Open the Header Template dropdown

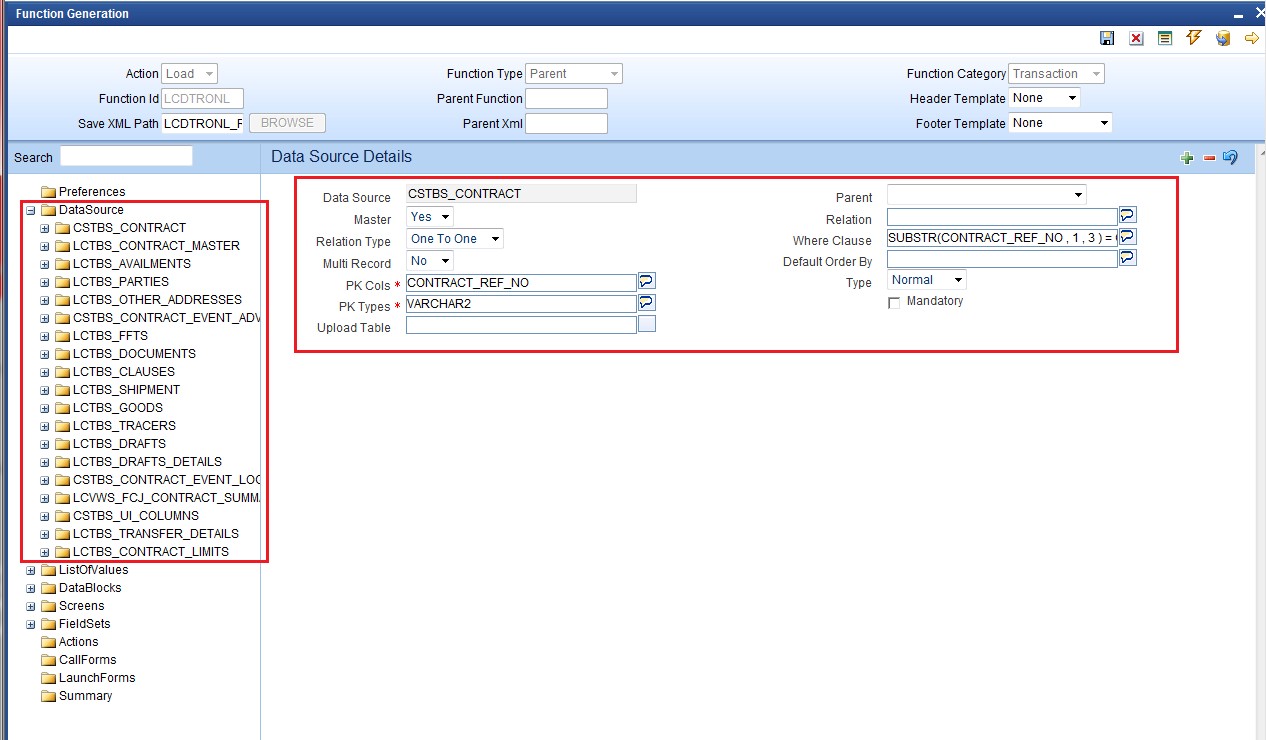[1045, 98]
